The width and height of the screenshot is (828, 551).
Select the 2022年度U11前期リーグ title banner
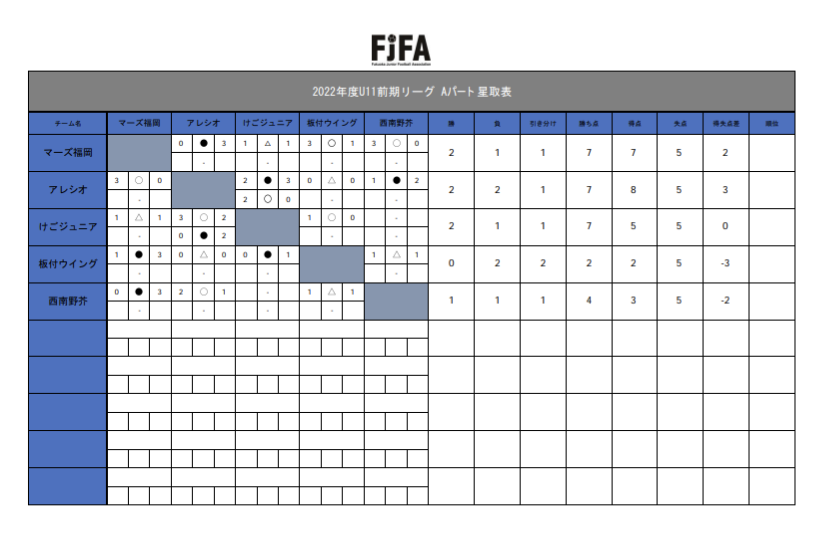[412, 91]
